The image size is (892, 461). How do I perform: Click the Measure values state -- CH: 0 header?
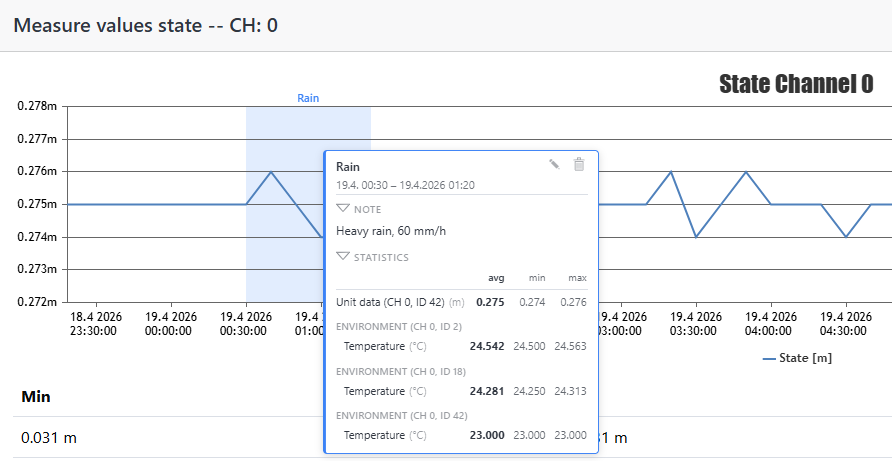coord(146,25)
